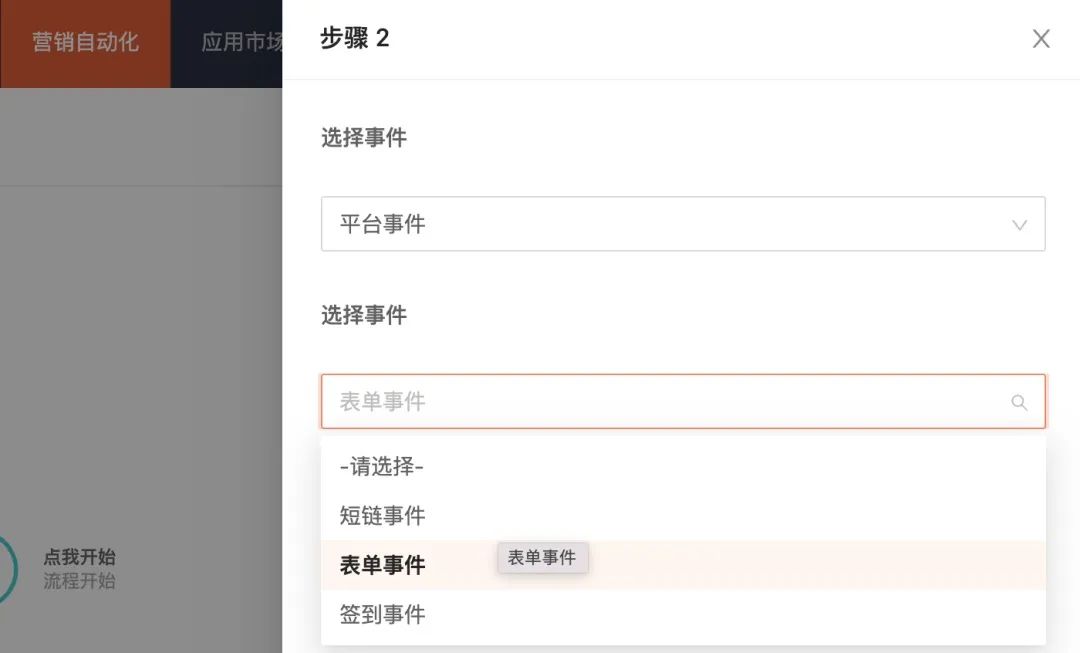Click the 点我开始 node label
The image size is (1080, 653).
[x=79, y=557]
